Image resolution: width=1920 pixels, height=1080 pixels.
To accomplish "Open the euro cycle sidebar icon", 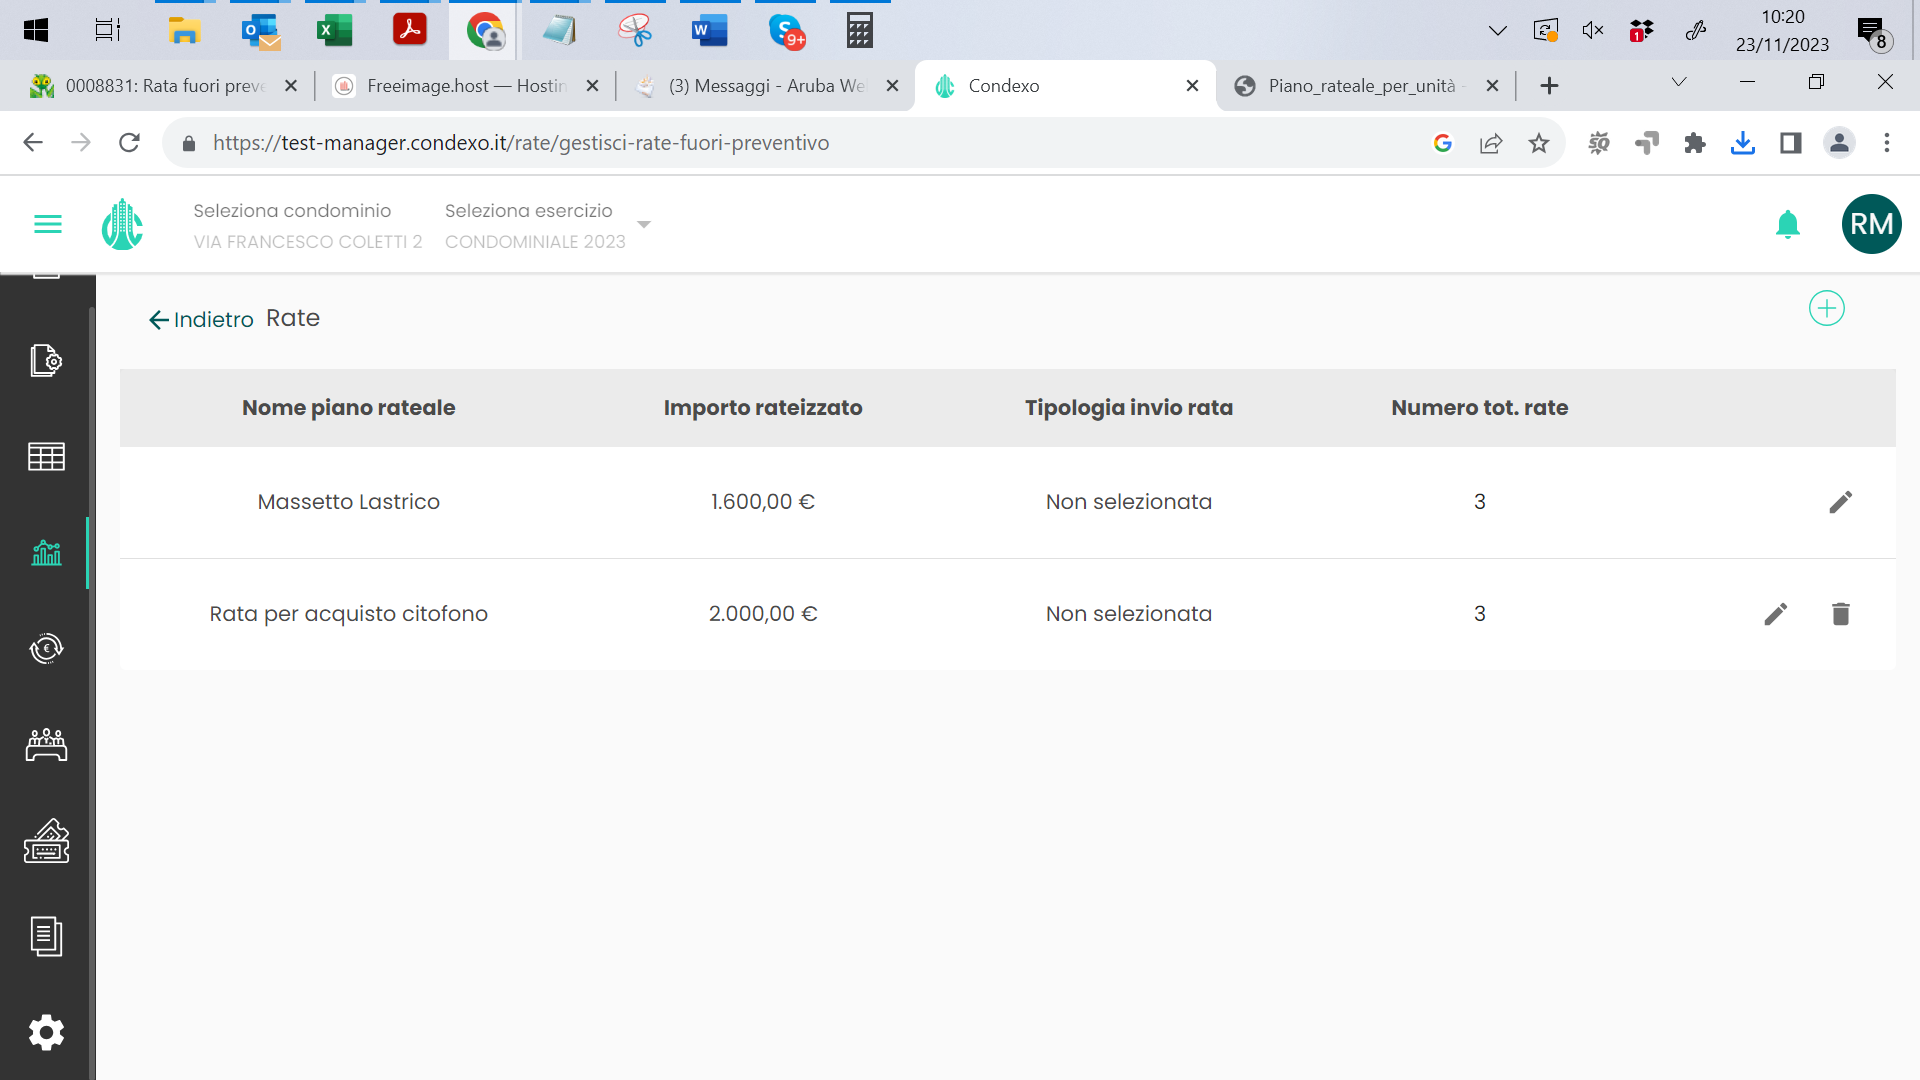I will pyautogui.click(x=46, y=648).
